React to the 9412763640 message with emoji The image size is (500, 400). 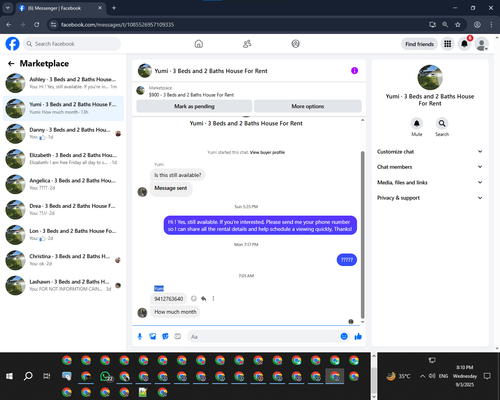click(194, 298)
